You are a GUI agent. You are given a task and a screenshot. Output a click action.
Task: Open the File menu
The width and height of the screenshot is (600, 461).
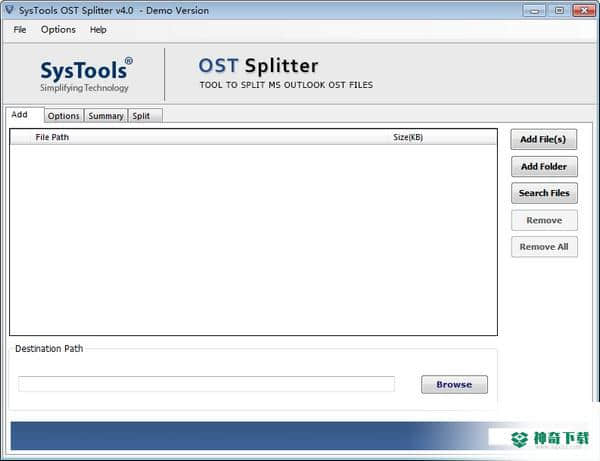coord(20,30)
